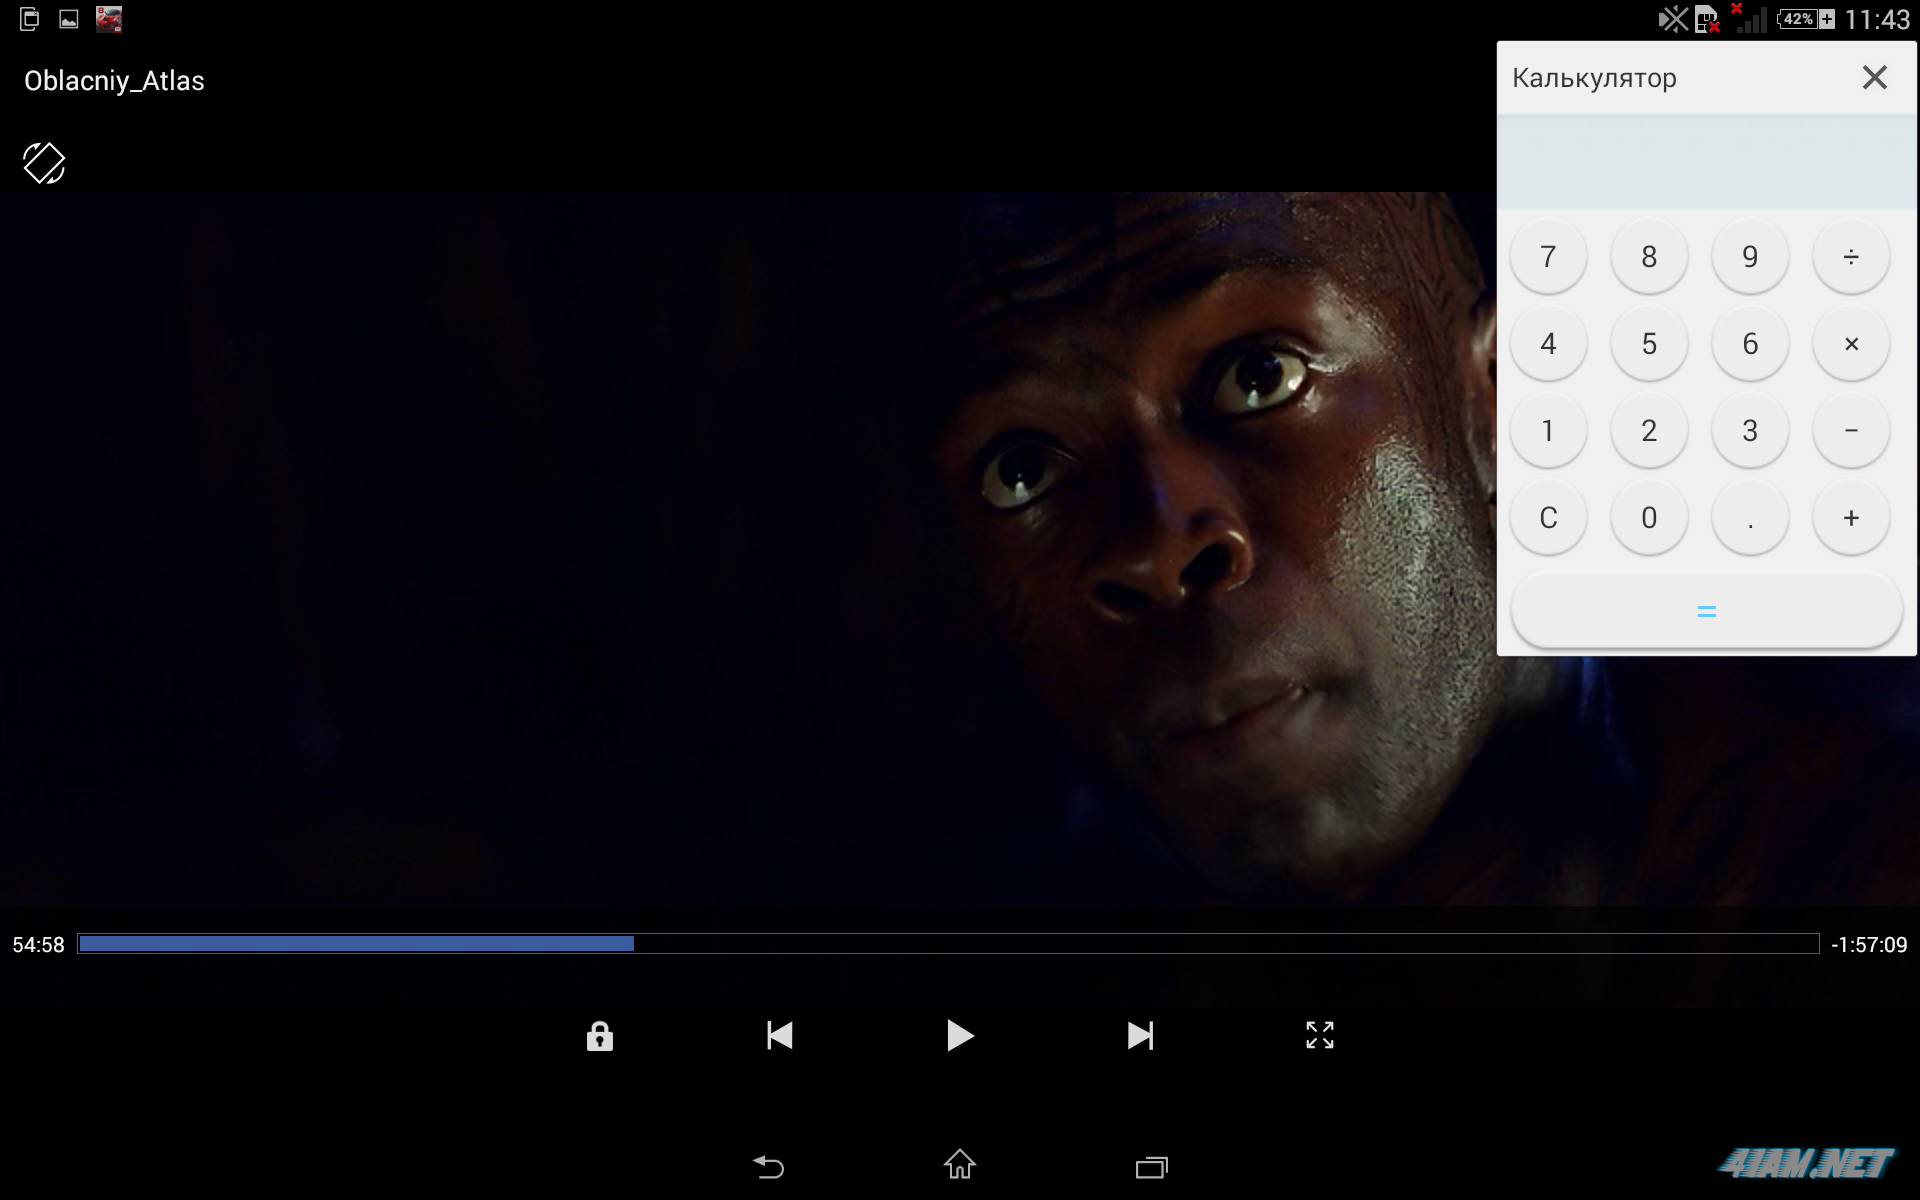Tap the equals button
Image resolution: width=1920 pixels, height=1200 pixels.
(1706, 610)
